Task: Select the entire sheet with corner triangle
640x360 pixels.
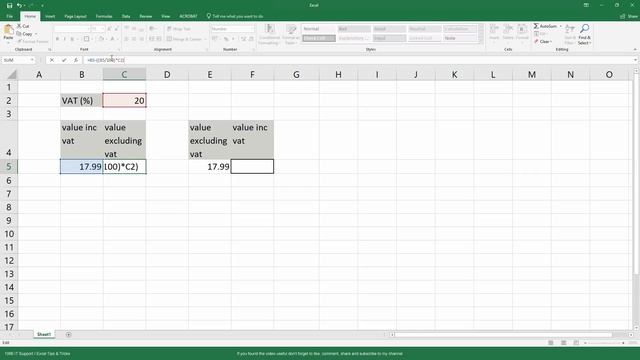Action: [12, 74]
